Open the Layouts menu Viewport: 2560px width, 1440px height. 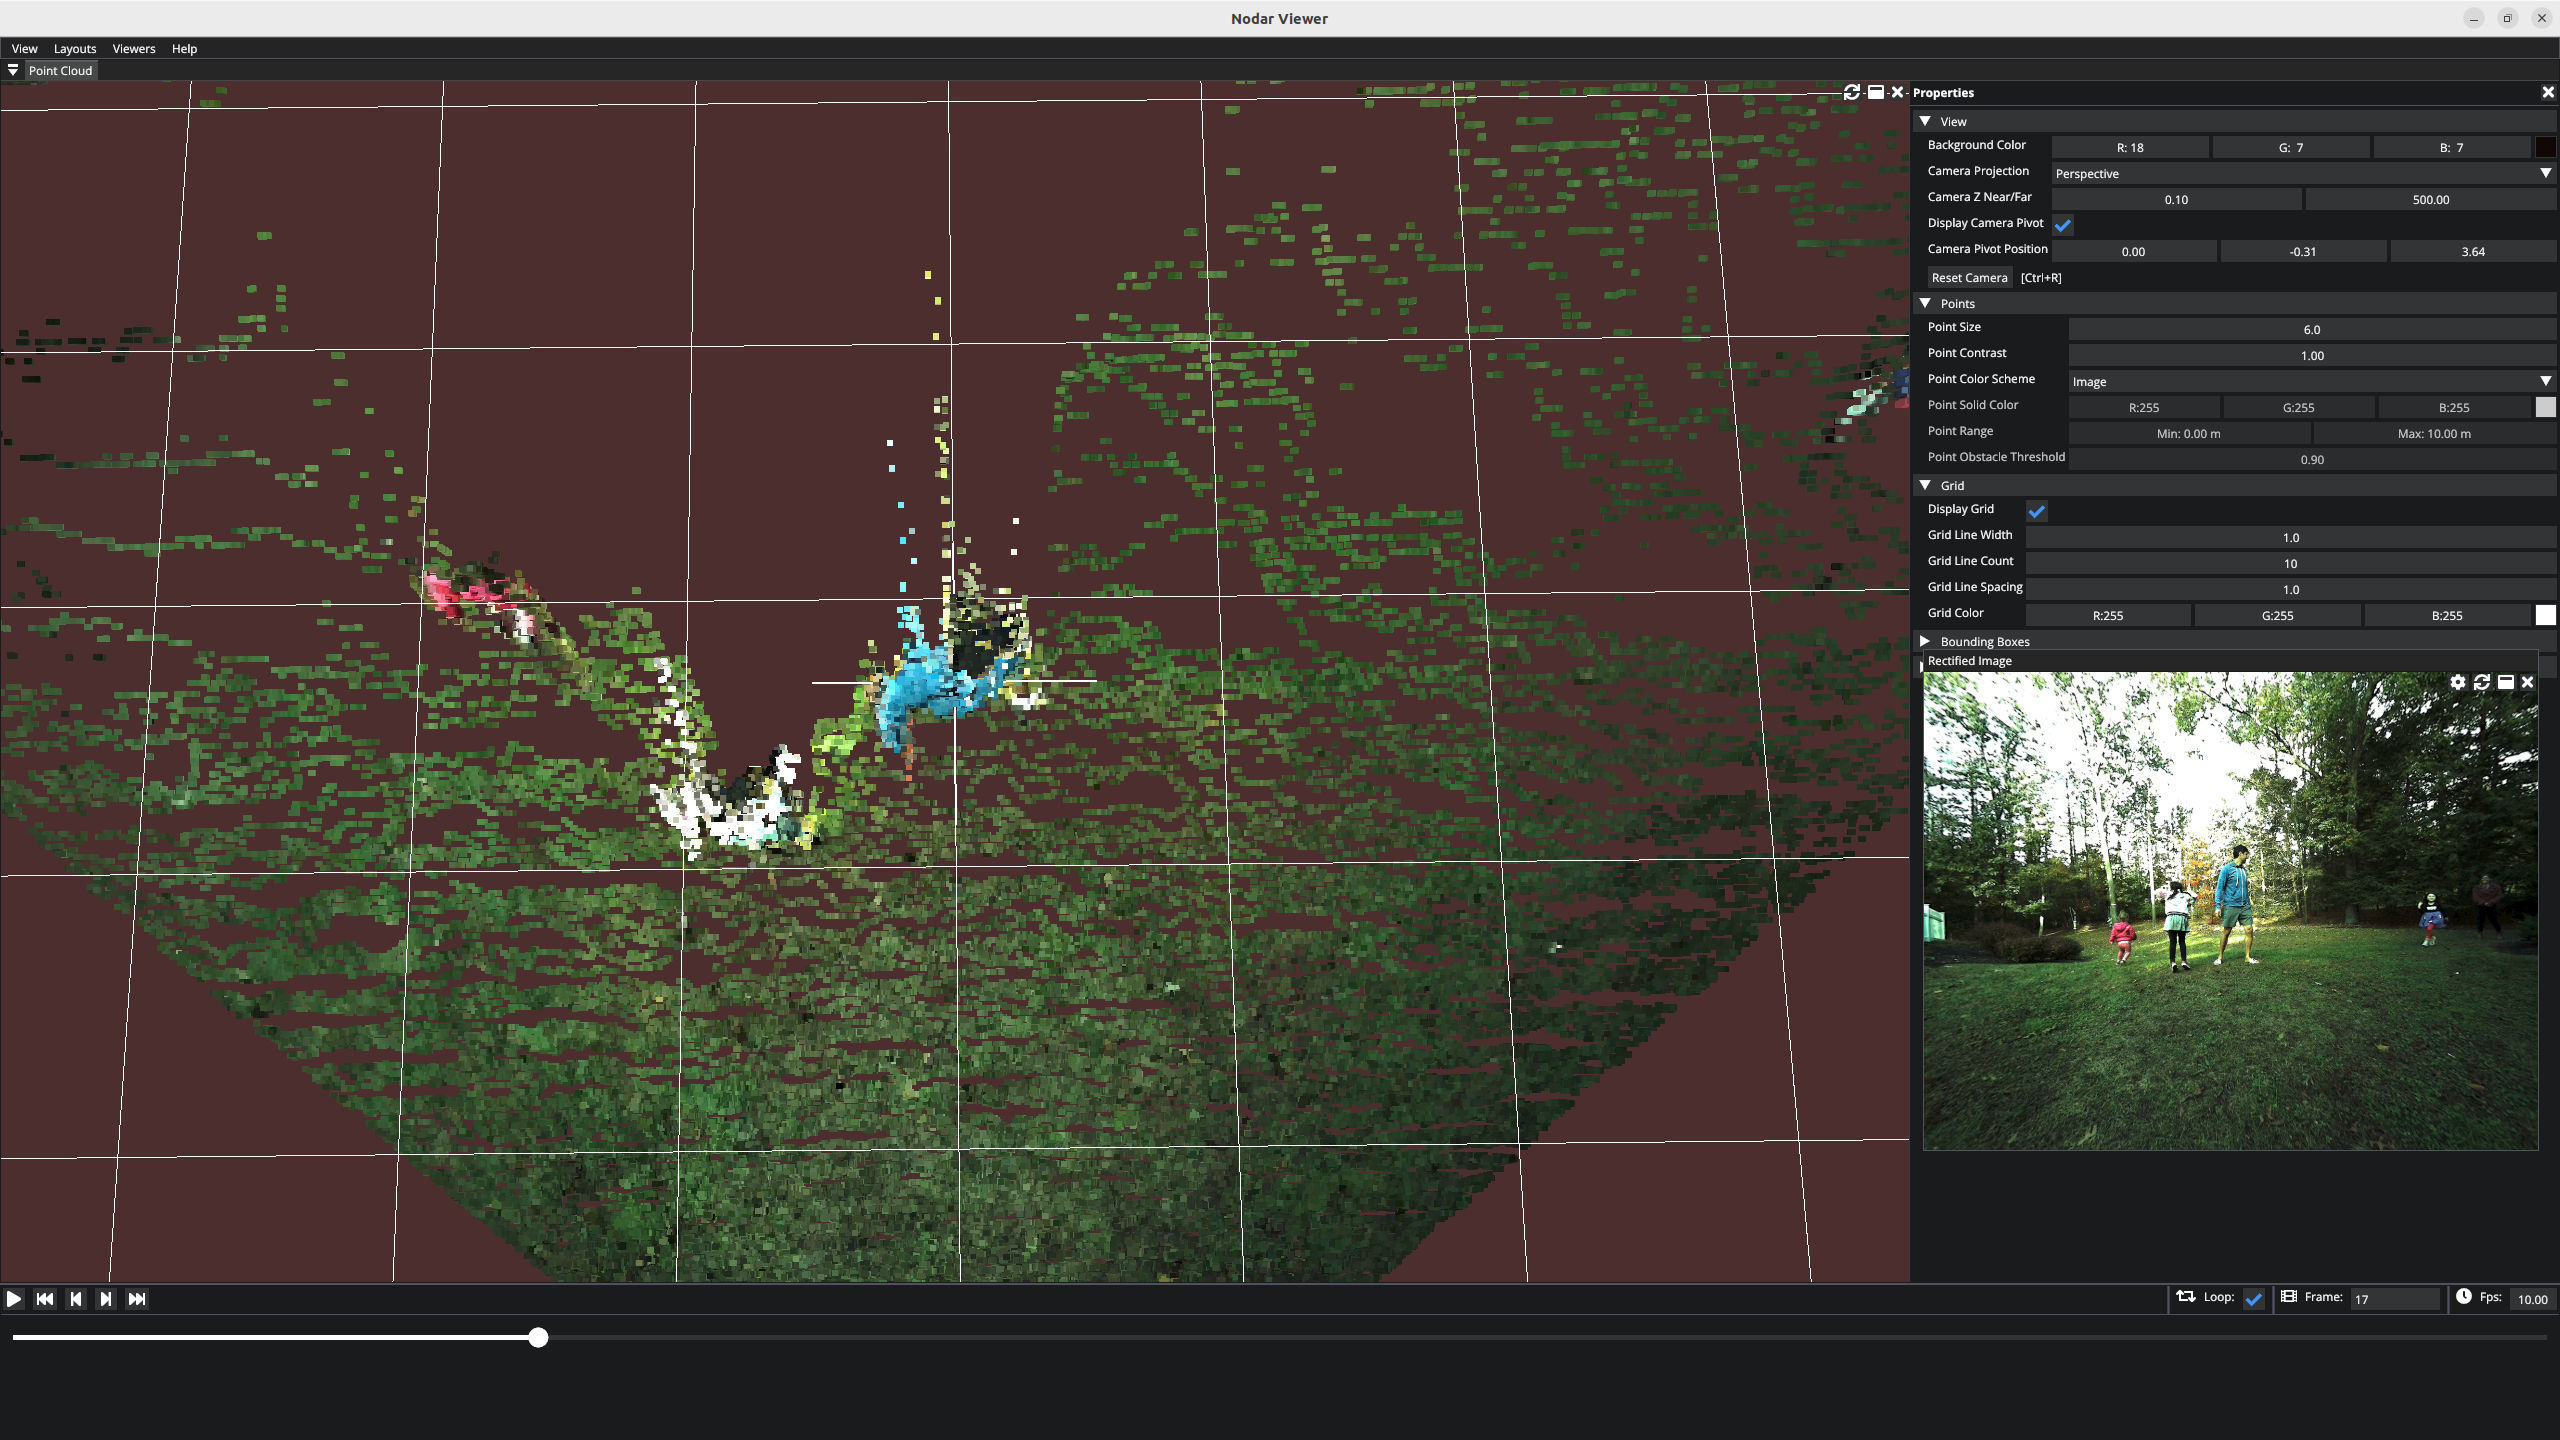pyautogui.click(x=75, y=48)
